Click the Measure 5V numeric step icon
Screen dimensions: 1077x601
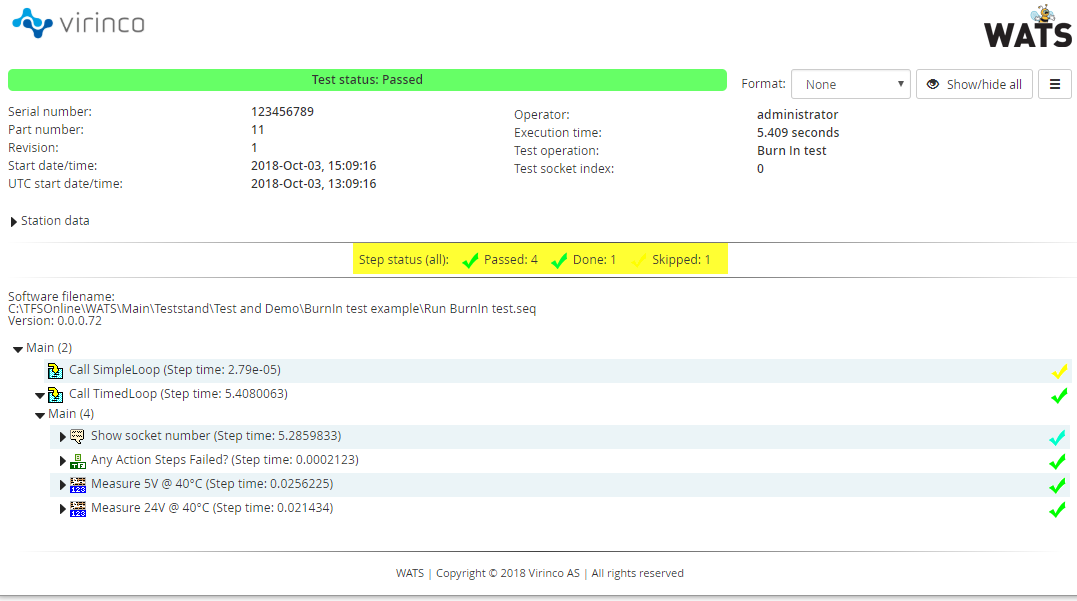78,485
